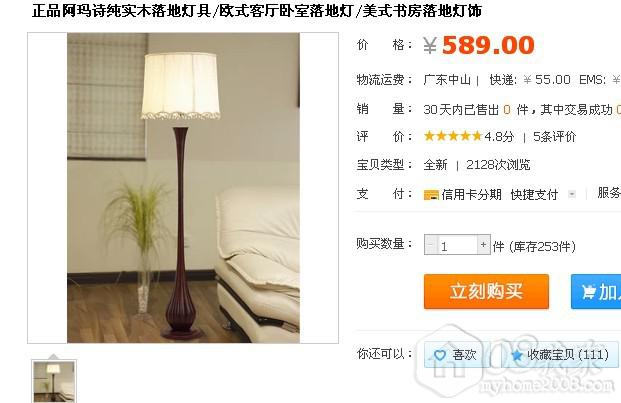
Task: Click the 喜欢 like button
Action: click(455, 355)
